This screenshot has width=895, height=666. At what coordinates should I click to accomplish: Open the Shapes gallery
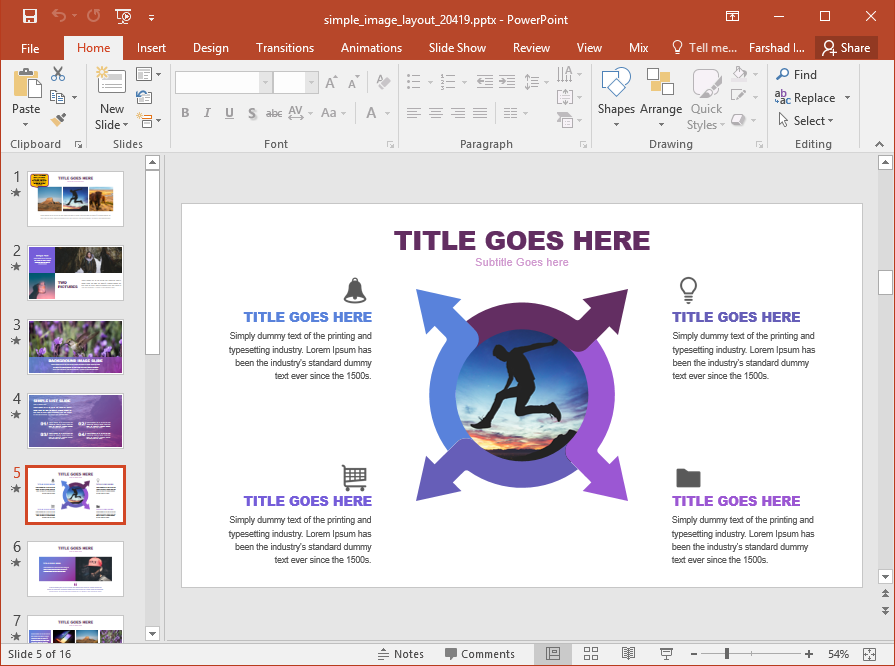[x=616, y=95]
